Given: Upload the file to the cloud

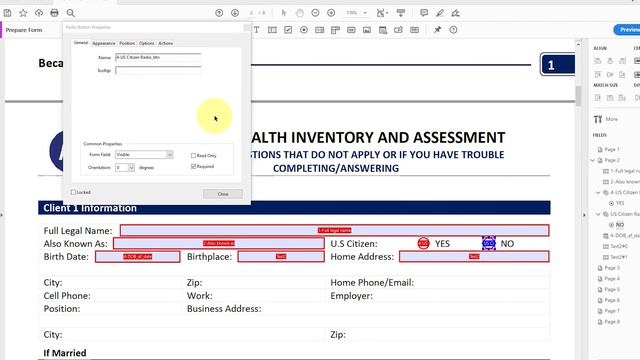Looking at the screenshot, I should (39, 13).
